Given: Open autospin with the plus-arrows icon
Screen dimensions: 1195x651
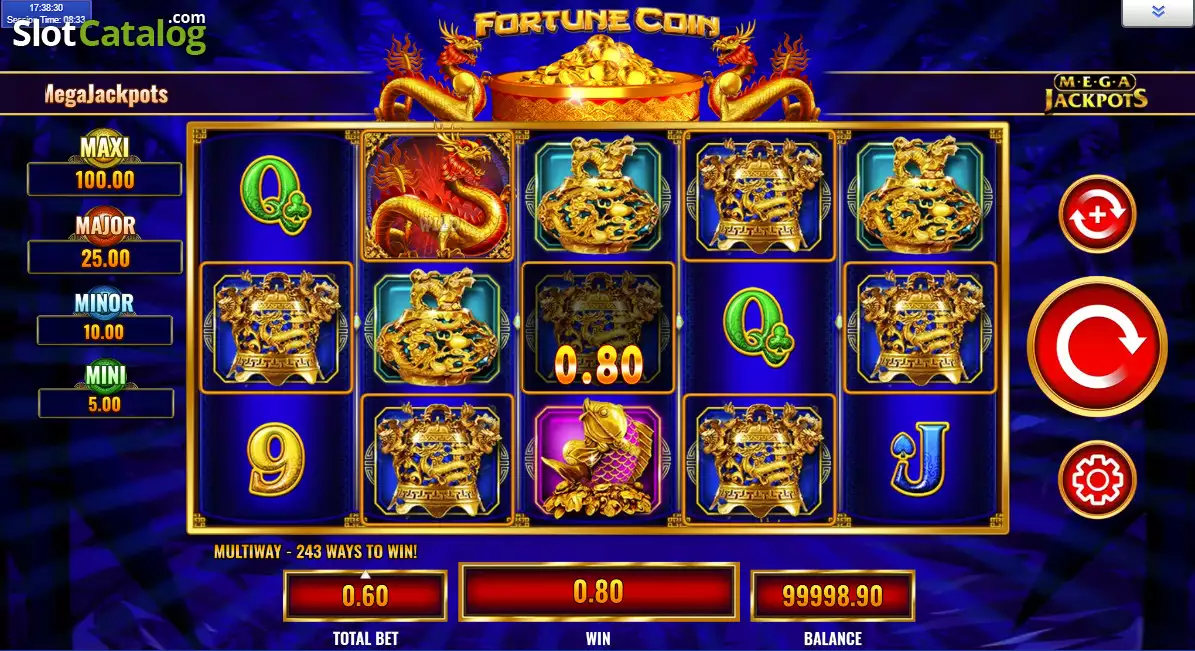Looking at the screenshot, I should (1097, 214).
